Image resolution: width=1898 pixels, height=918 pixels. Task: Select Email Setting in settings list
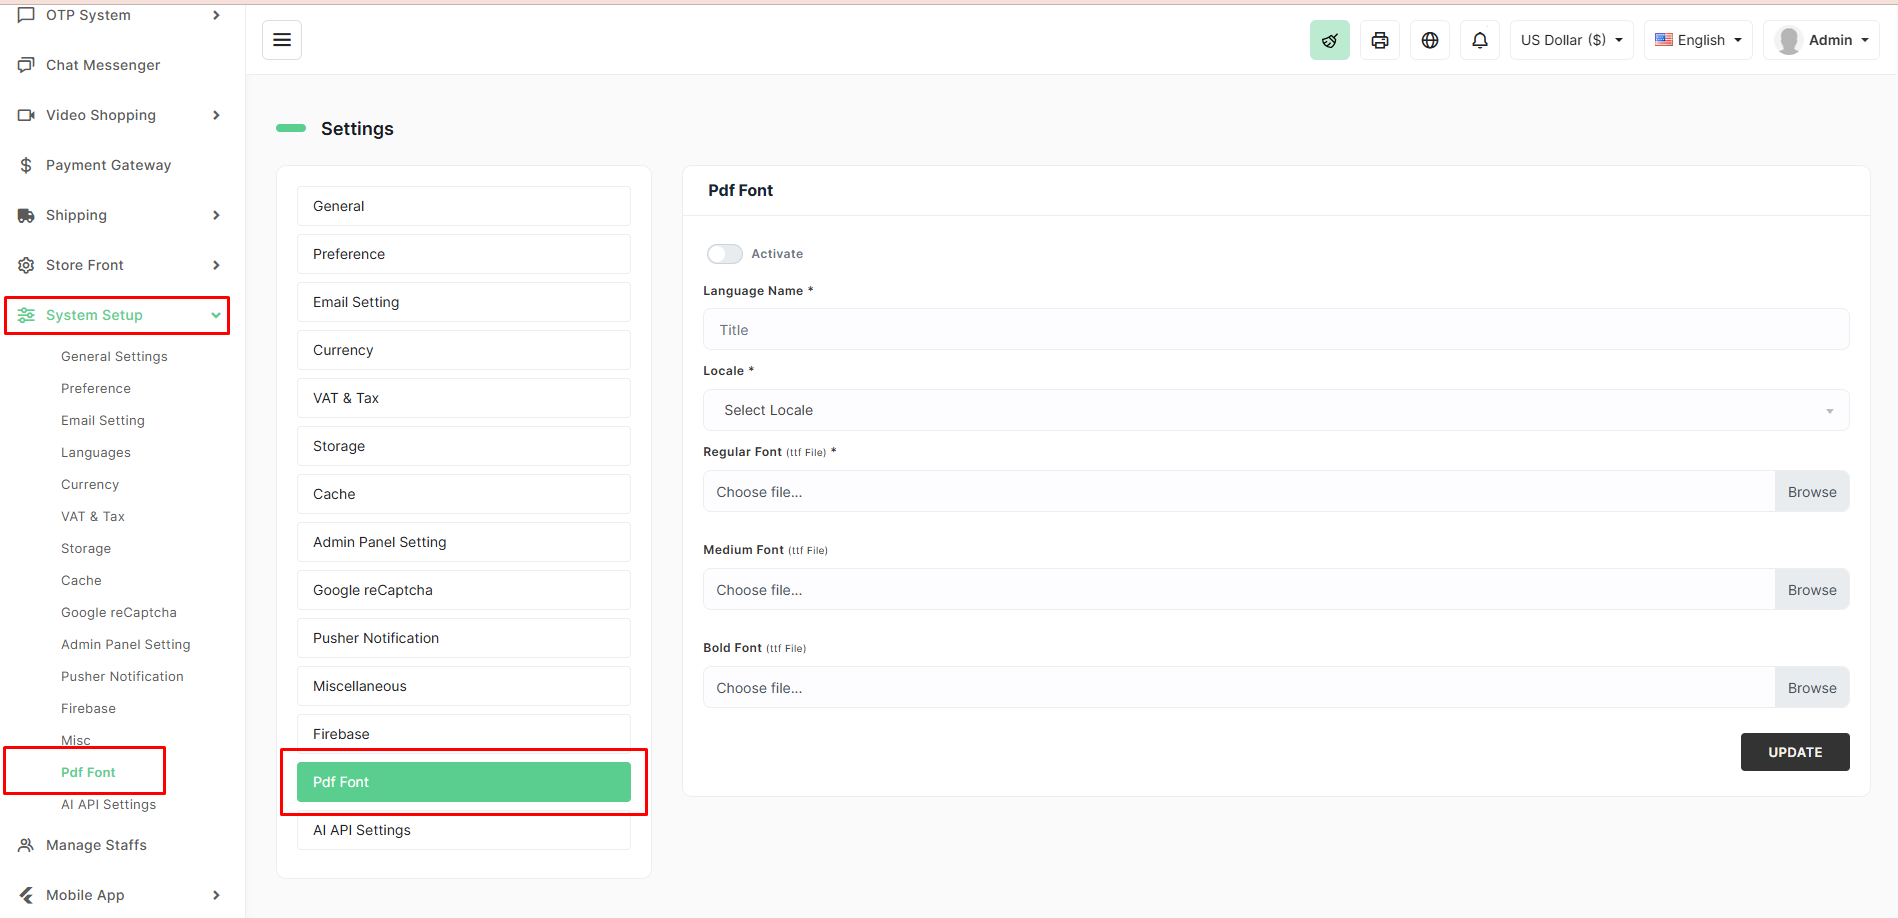click(x=463, y=302)
